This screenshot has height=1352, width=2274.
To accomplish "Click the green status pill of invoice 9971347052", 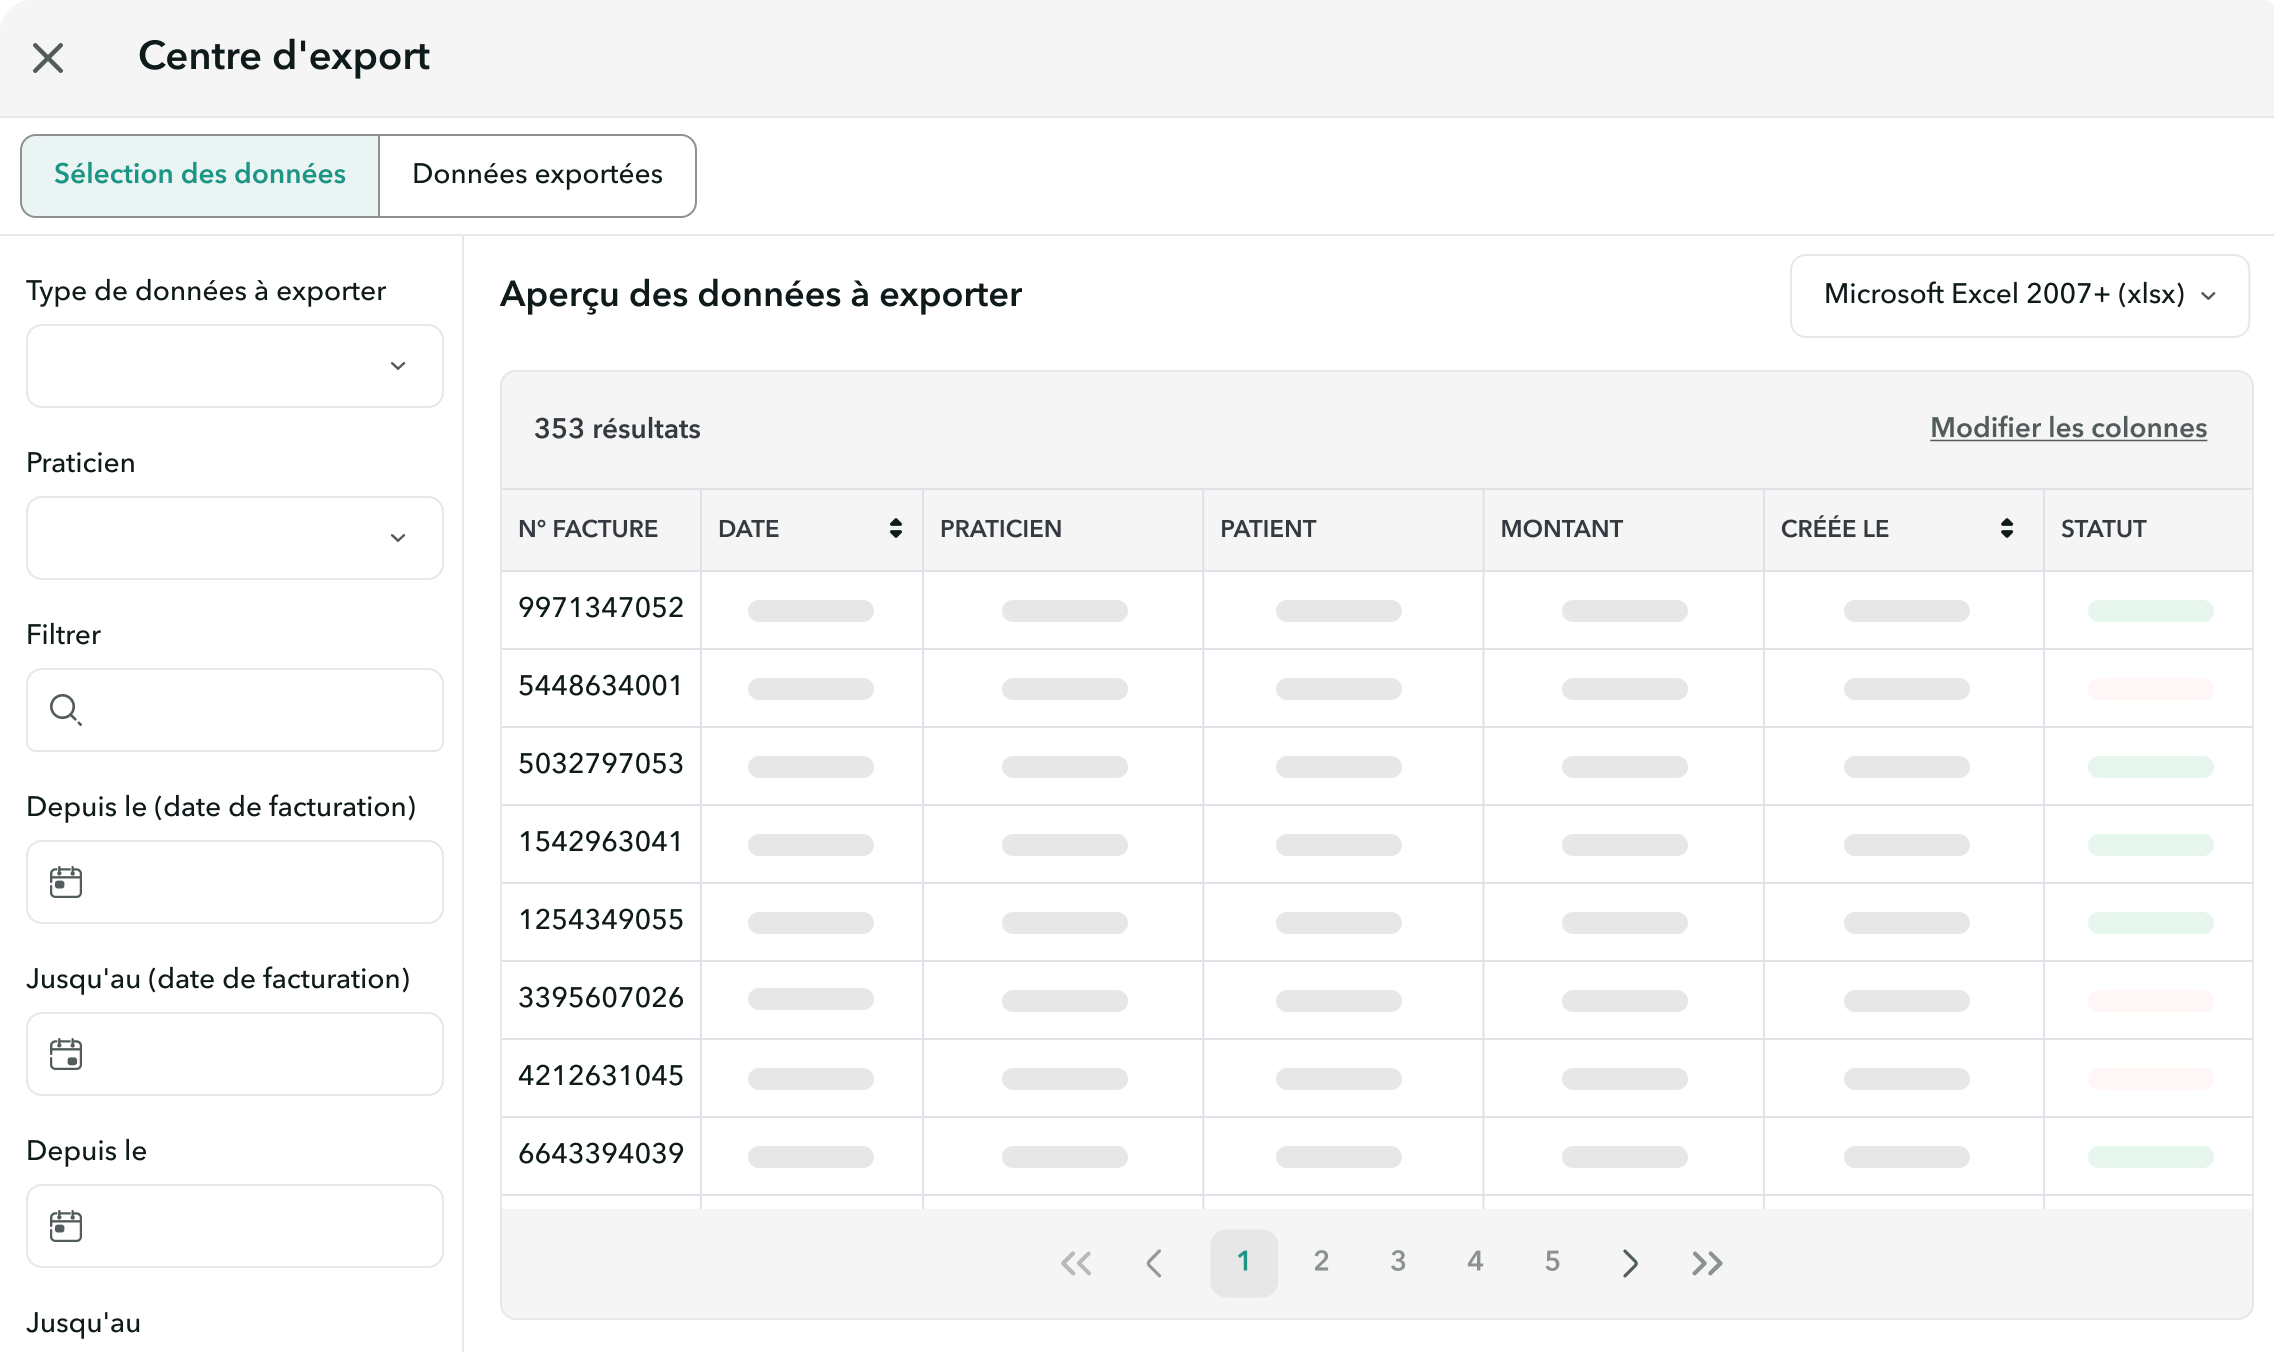I will click(x=2150, y=608).
